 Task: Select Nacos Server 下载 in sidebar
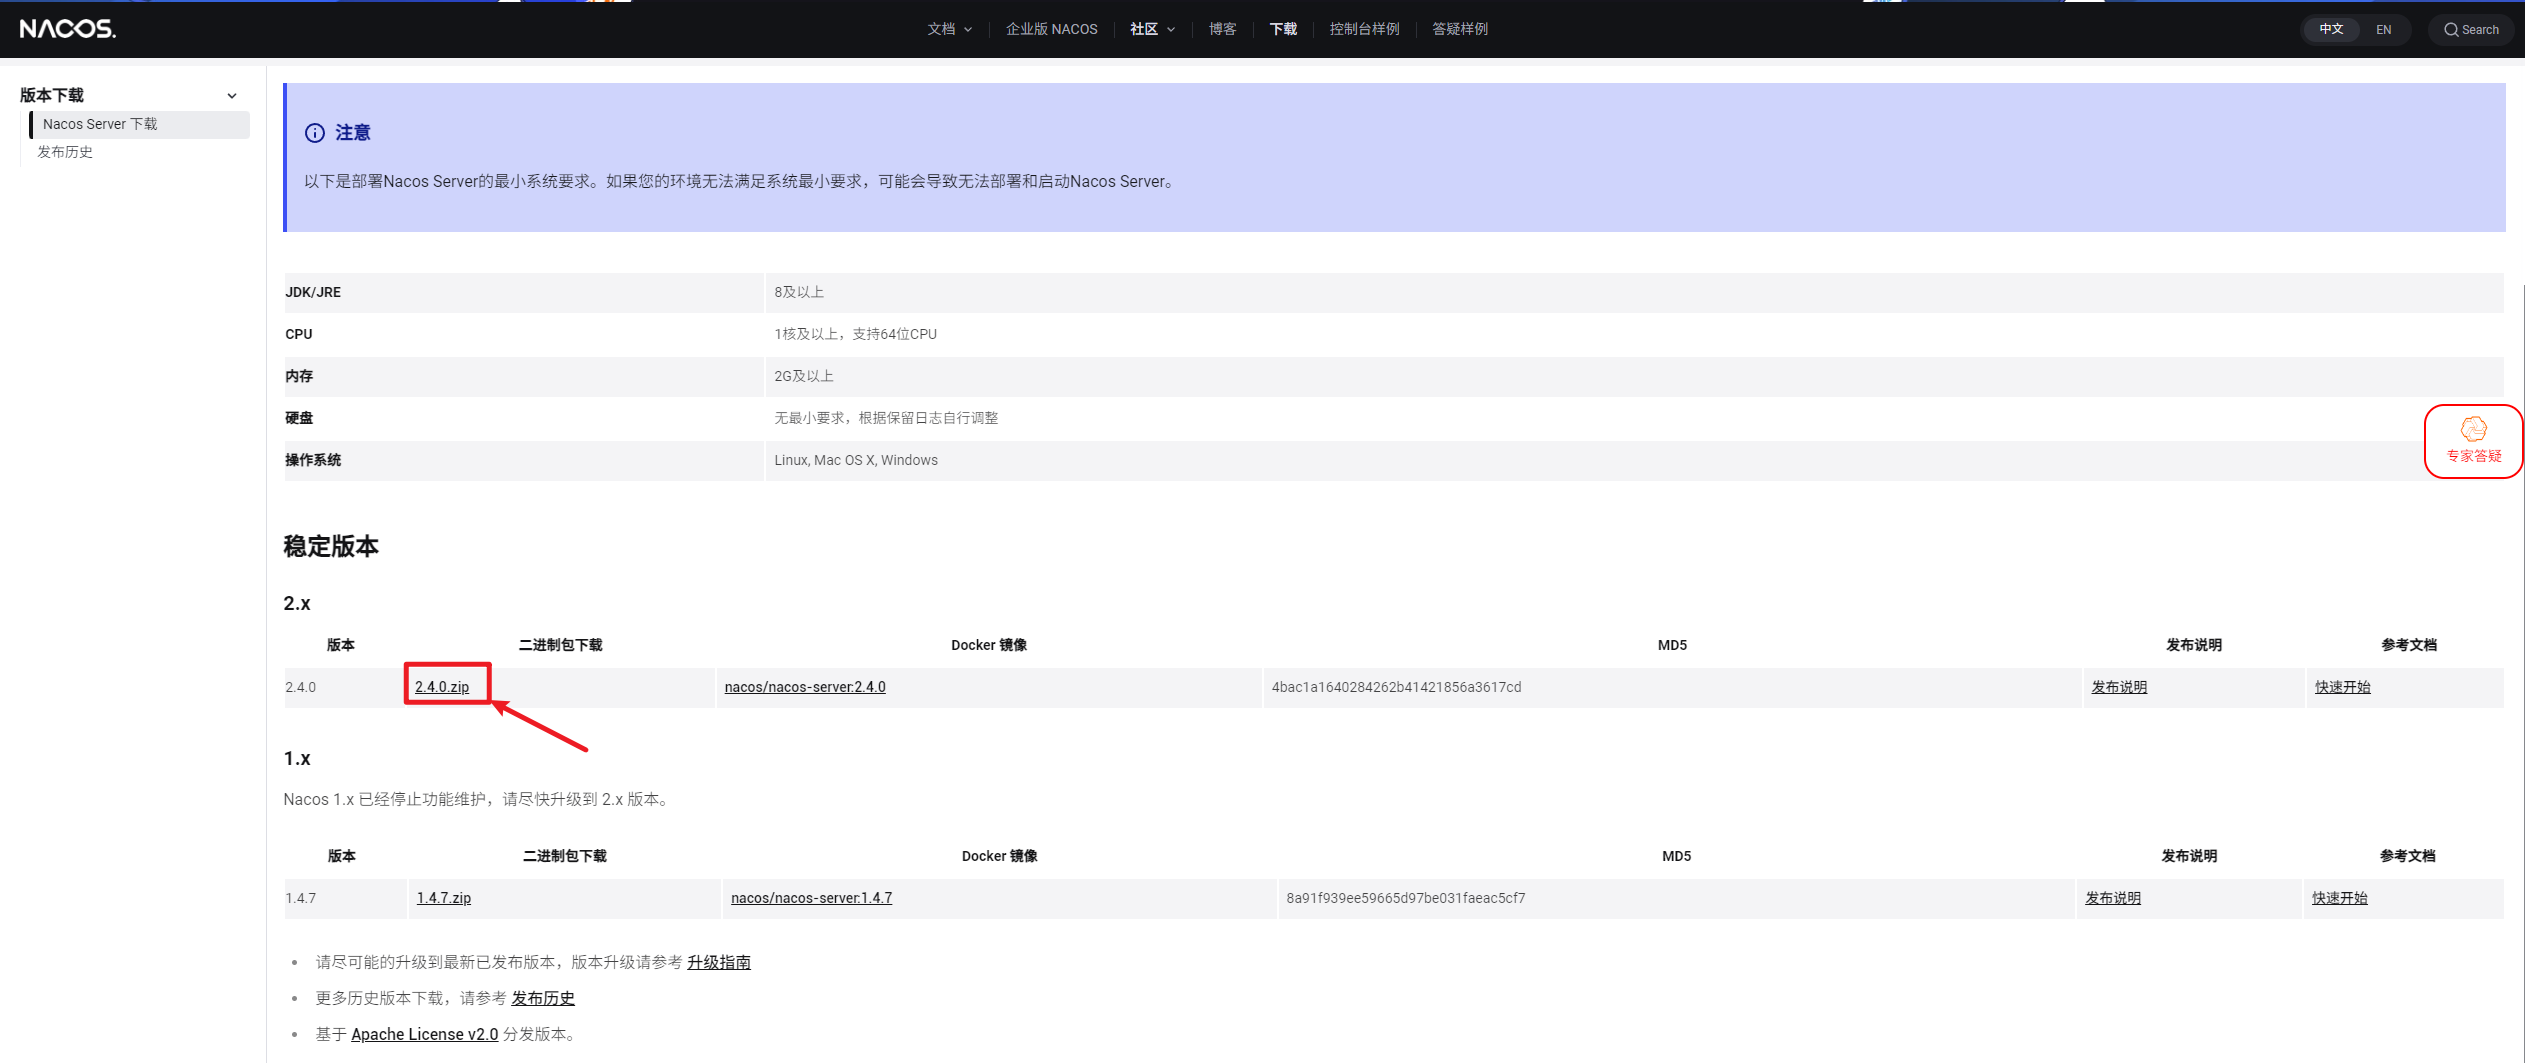pyautogui.click(x=140, y=124)
